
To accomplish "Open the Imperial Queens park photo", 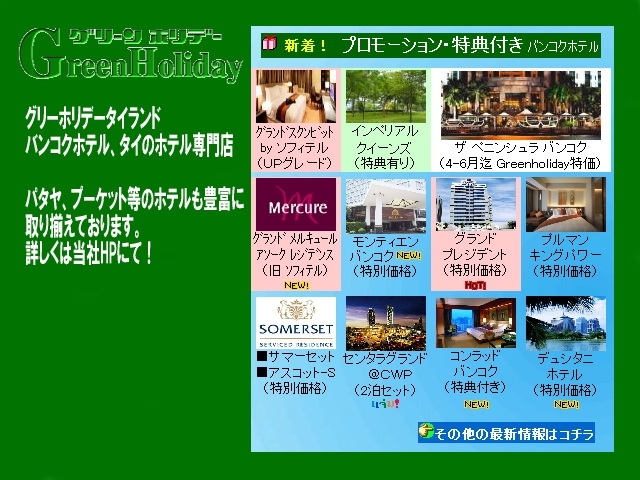I will pos(386,96).
